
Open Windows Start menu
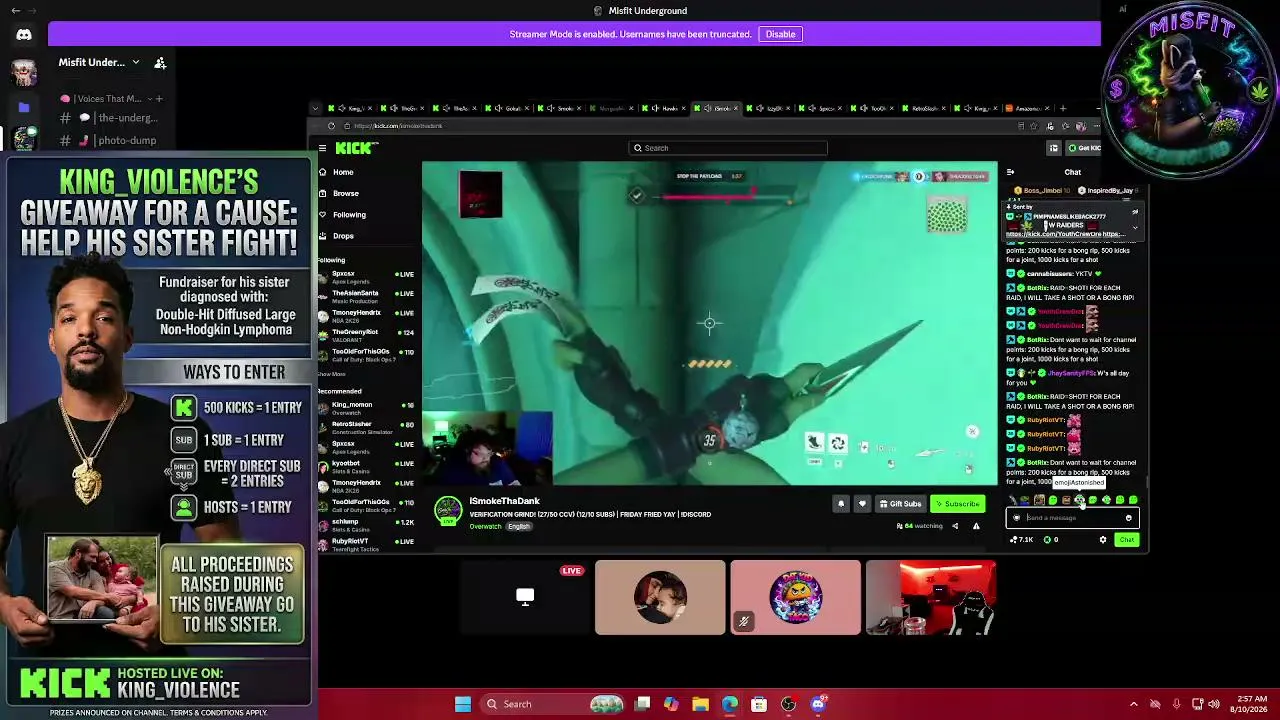pyautogui.click(x=463, y=704)
